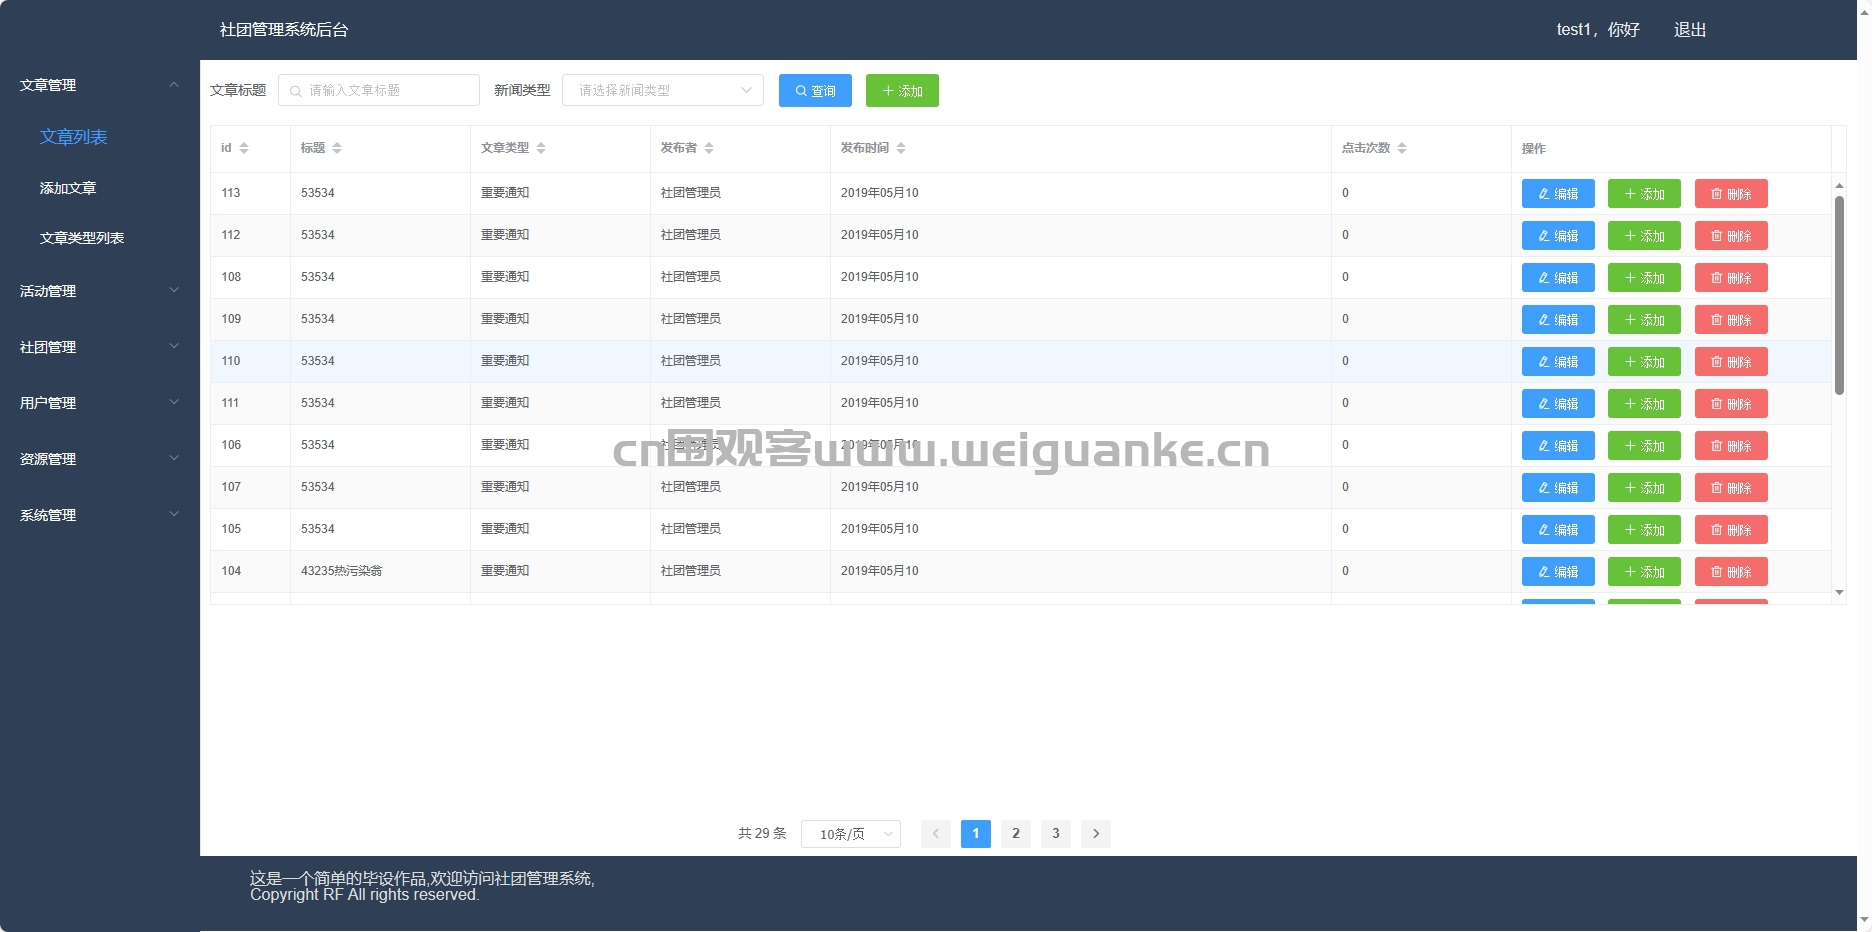Viewport: 1872px width, 932px height.
Task: Go to next page with right arrow
Action: click(x=1096, y=834)
